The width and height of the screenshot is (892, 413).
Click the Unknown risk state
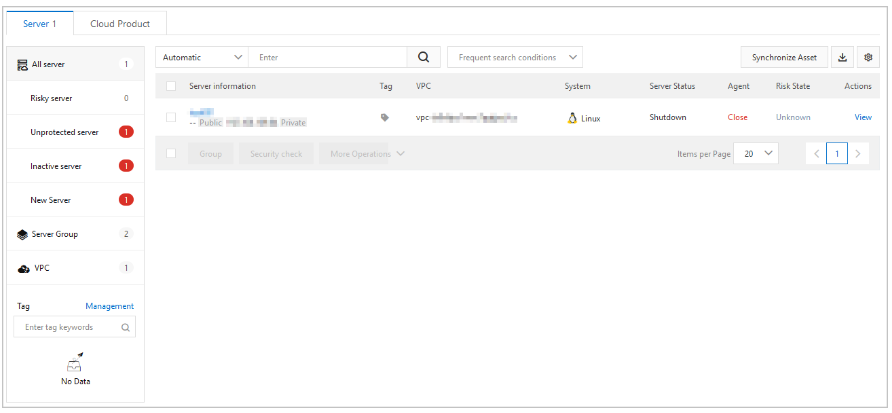(x=793, y=117)
